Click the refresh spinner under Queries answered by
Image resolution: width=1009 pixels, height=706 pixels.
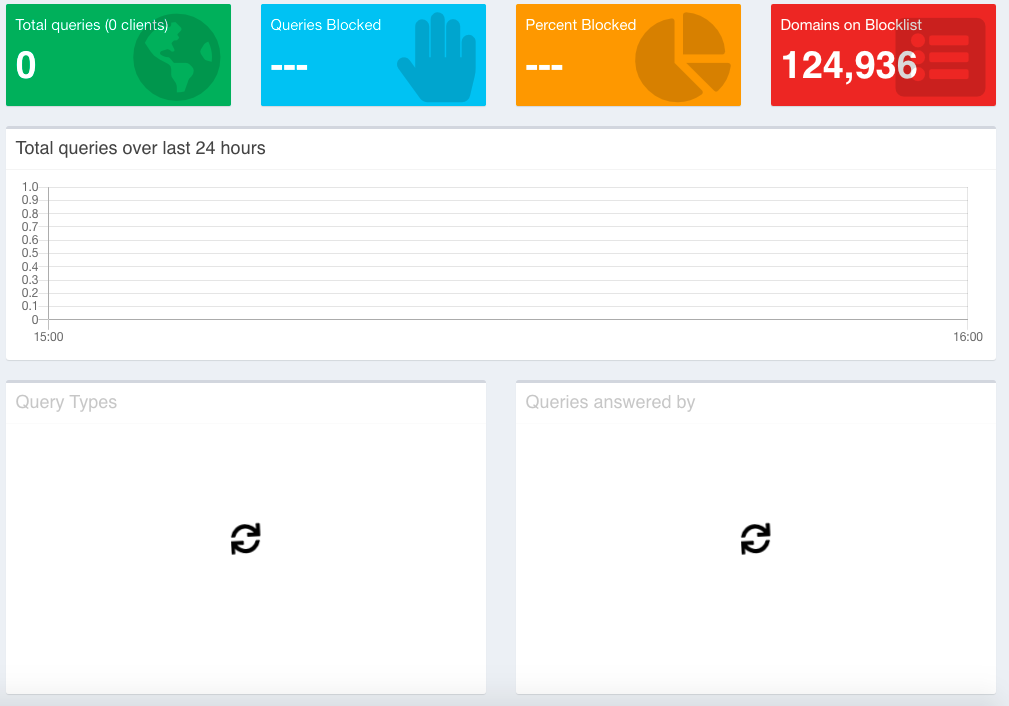click(755, 539)
